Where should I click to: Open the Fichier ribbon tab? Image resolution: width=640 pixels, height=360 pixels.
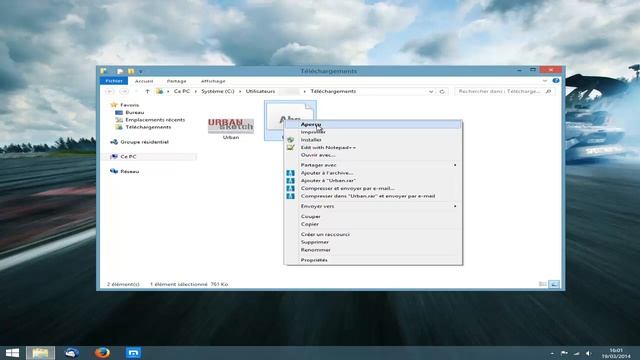[114, 81]
